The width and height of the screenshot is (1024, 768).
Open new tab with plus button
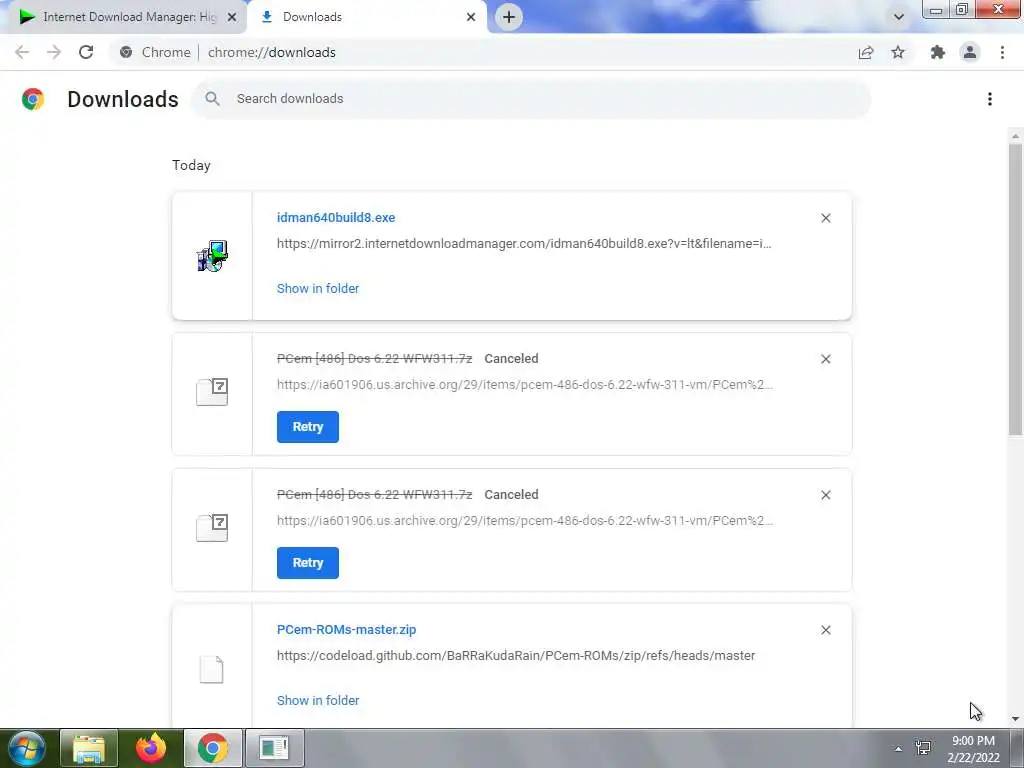509,17
